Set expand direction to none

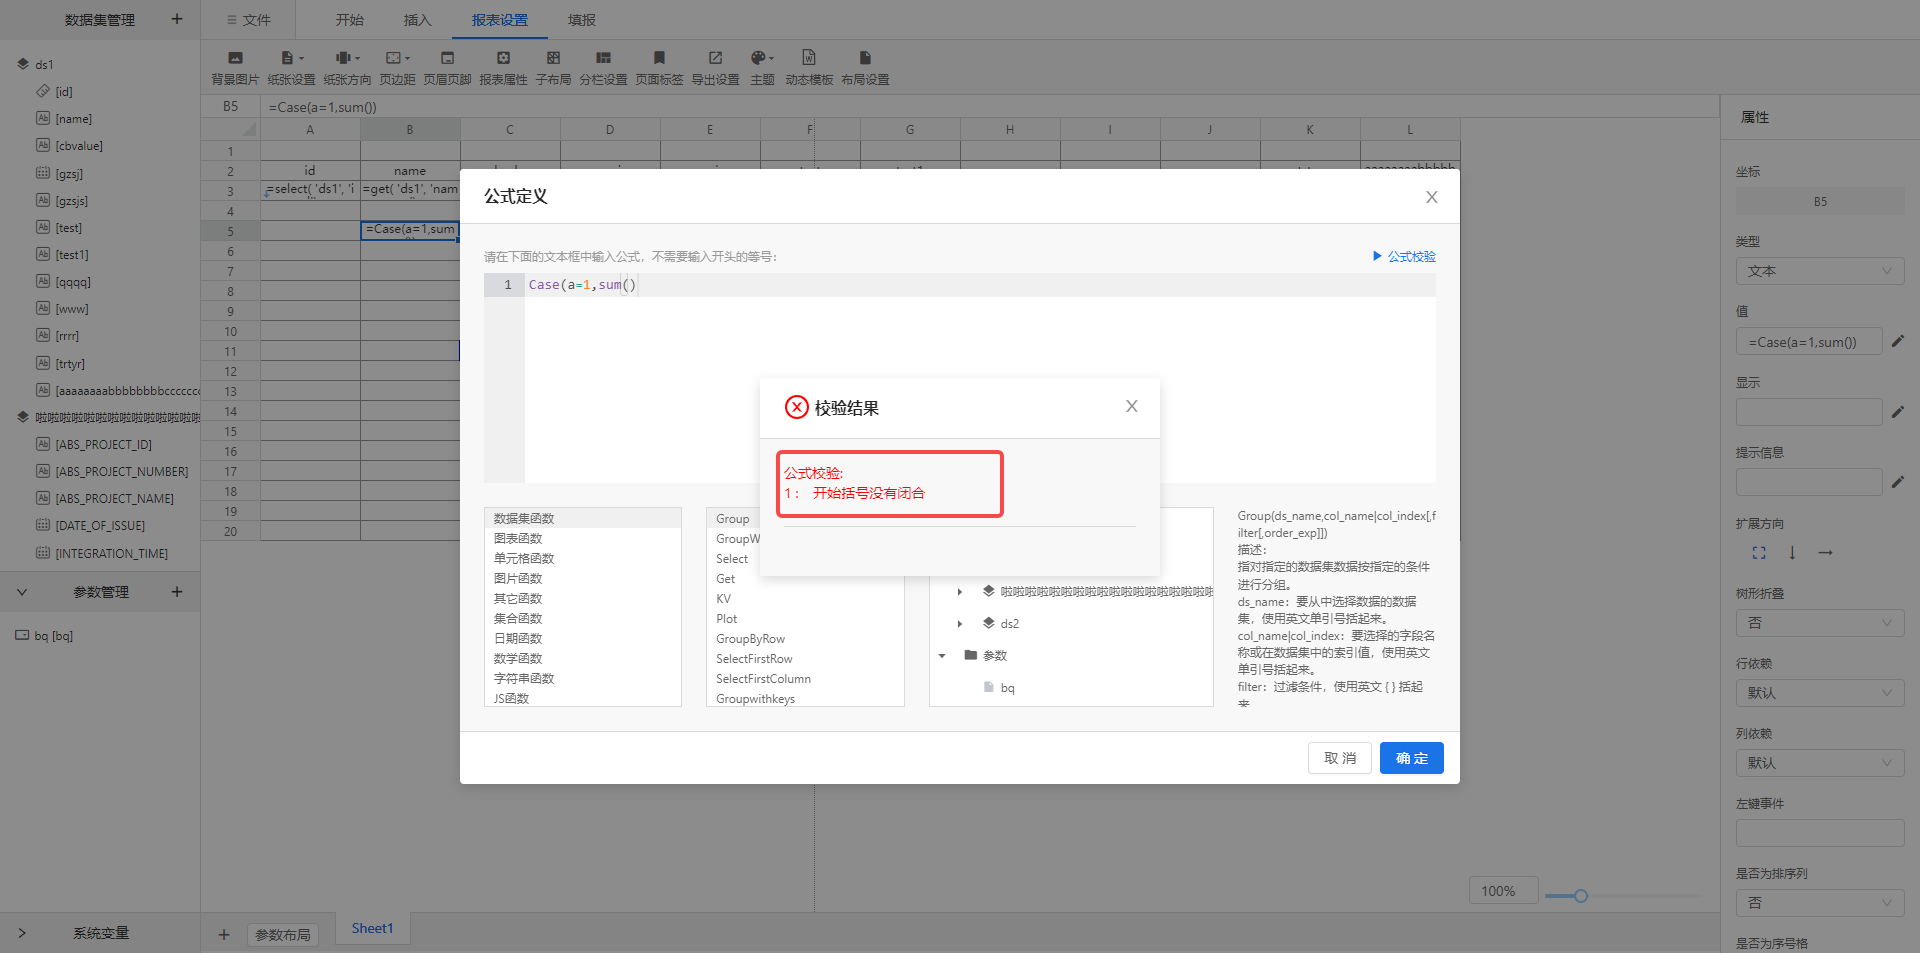pyautogui.click(x=1759, y=552)
